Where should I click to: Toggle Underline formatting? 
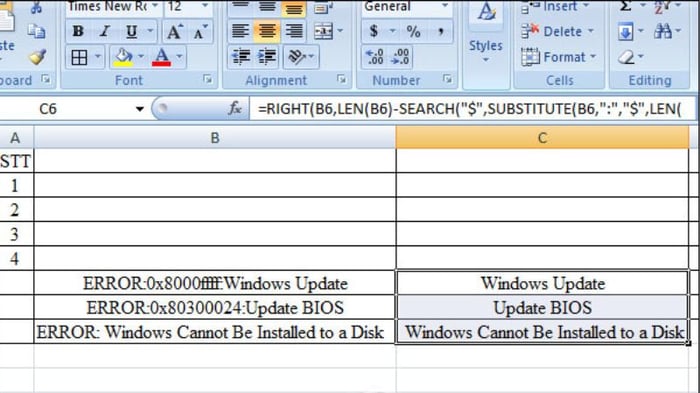point(131,31)
